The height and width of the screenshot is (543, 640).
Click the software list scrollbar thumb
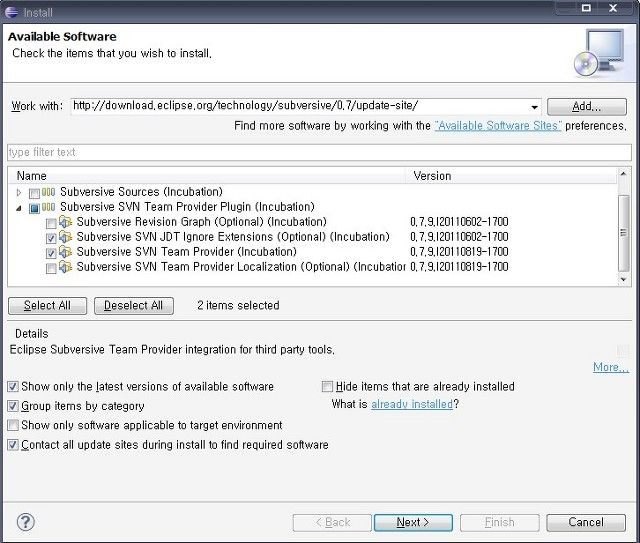click(623, 233)
